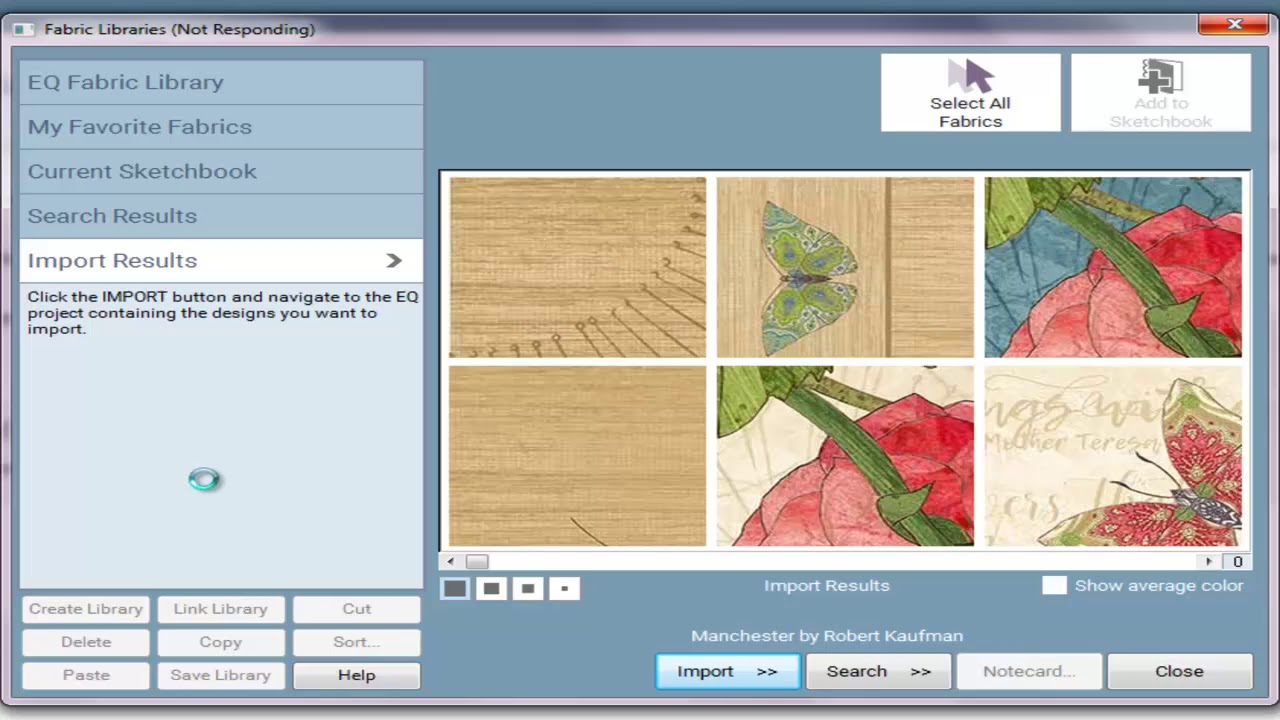The width and height of the screenshot is (1280, 720).
Task: Choose the second-largest thumbnail size icon
Action: click(491, 588)
